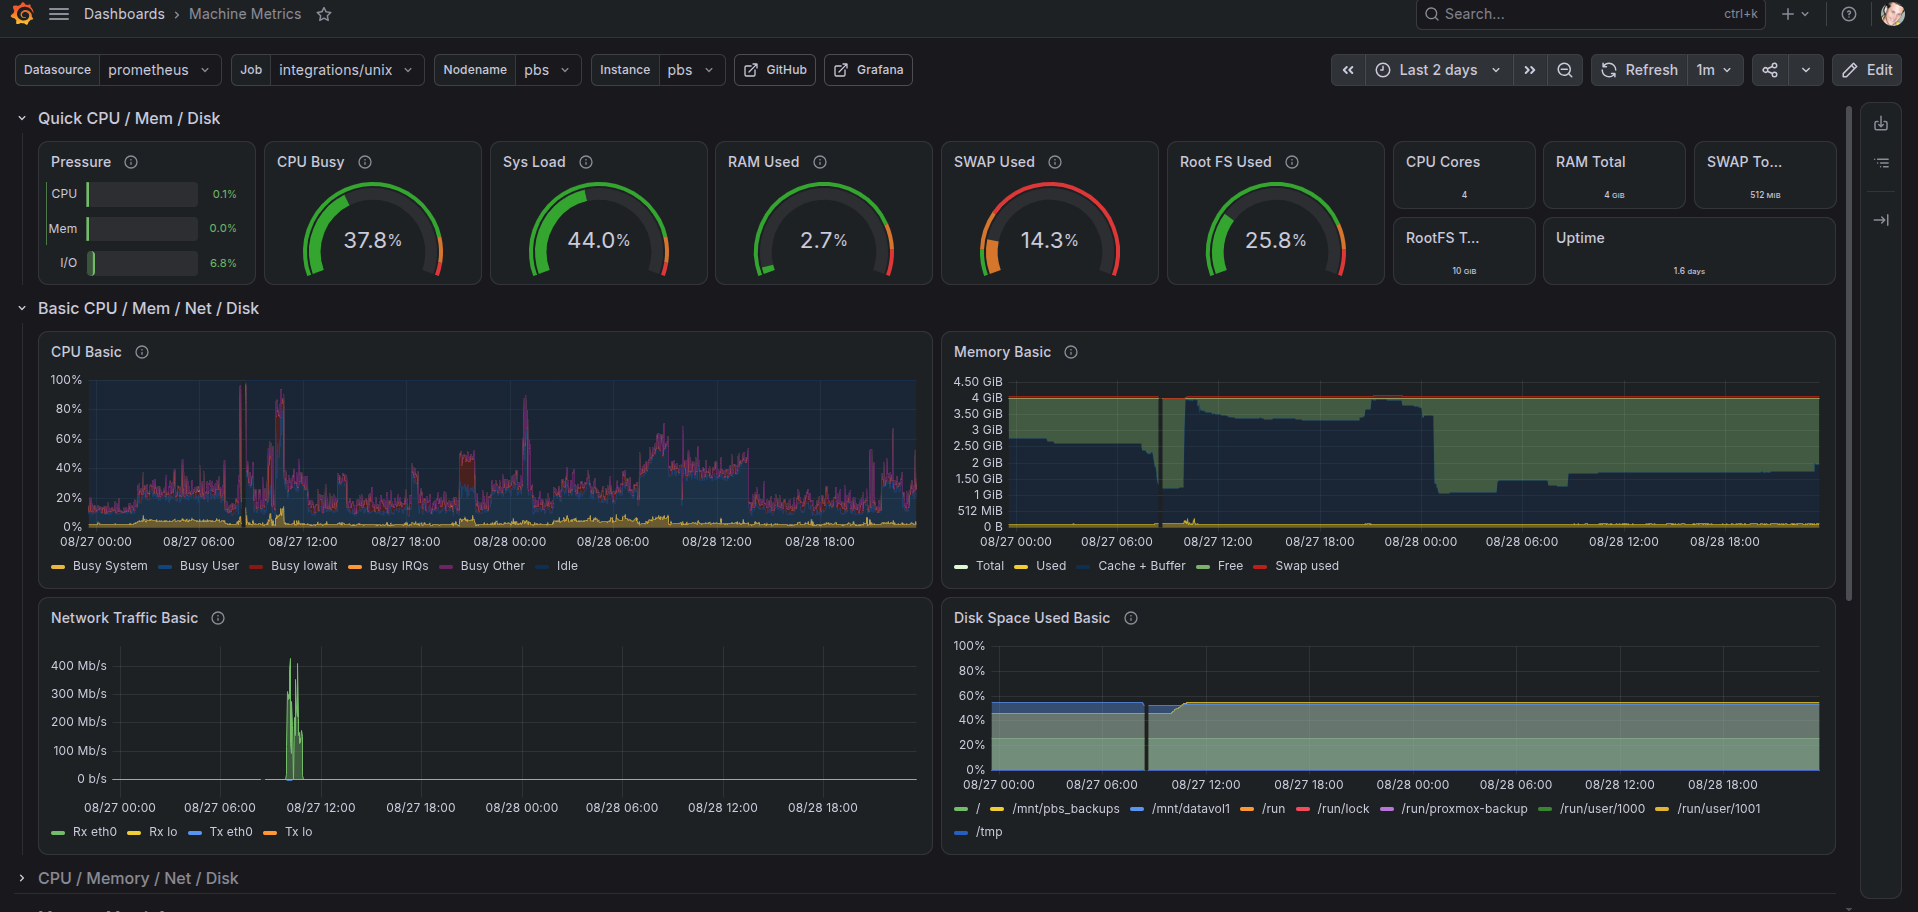
Task: Expand the CPU / Memory / Net / Disk row
Action: (22, 878)
